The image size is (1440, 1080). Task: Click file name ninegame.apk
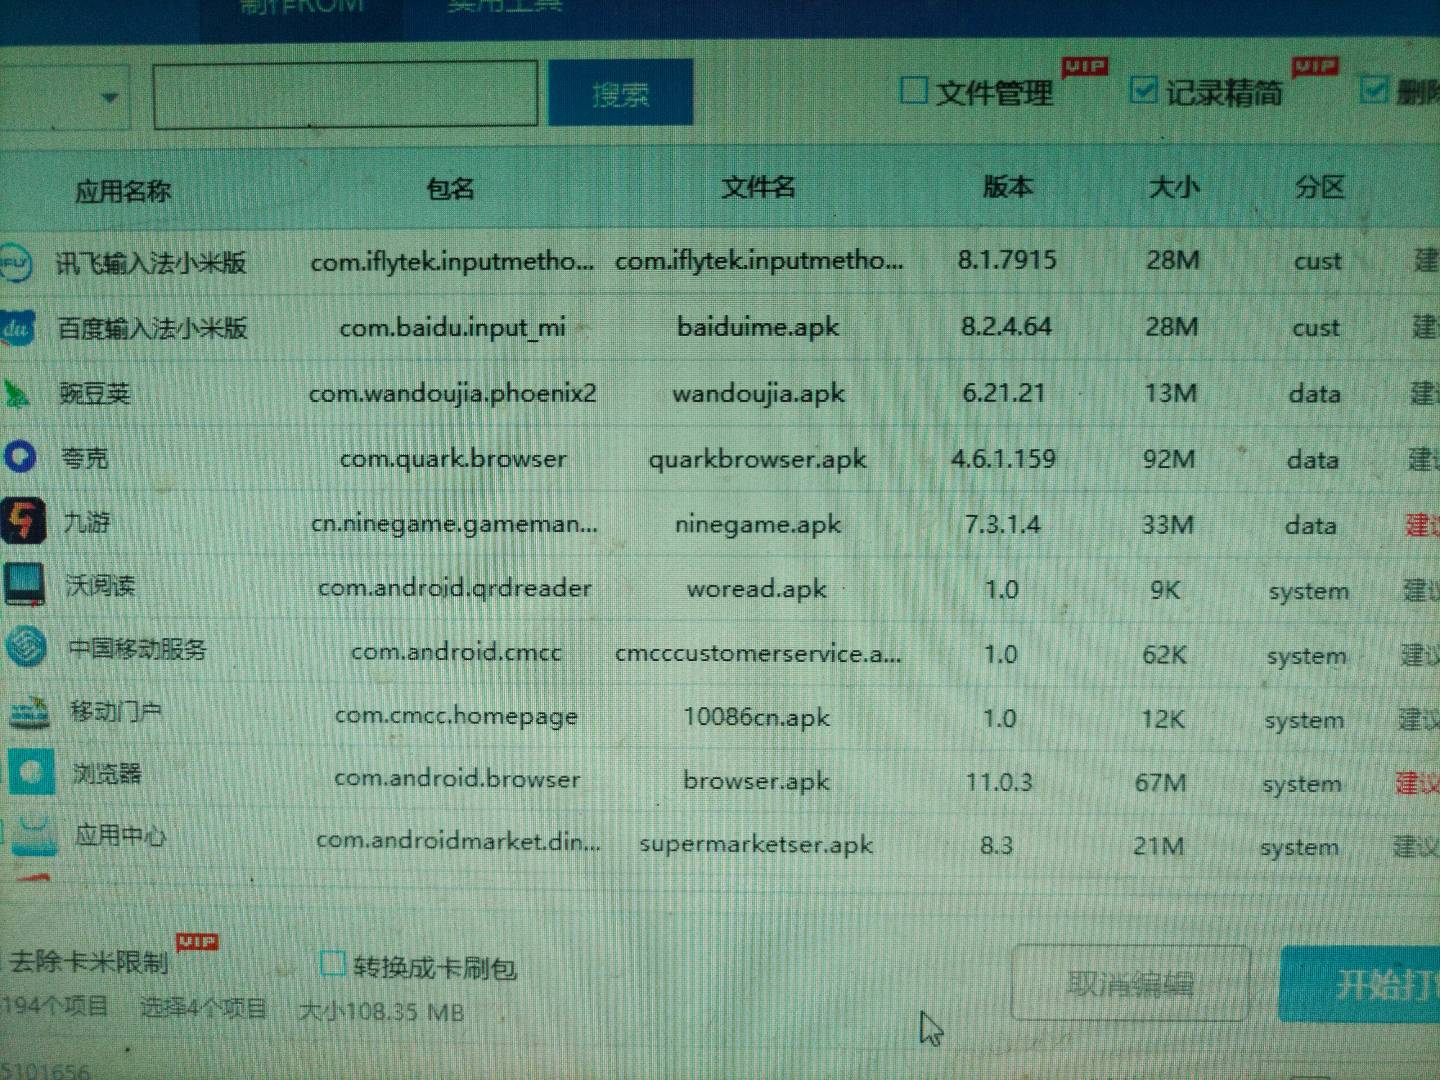pos(758,524)
